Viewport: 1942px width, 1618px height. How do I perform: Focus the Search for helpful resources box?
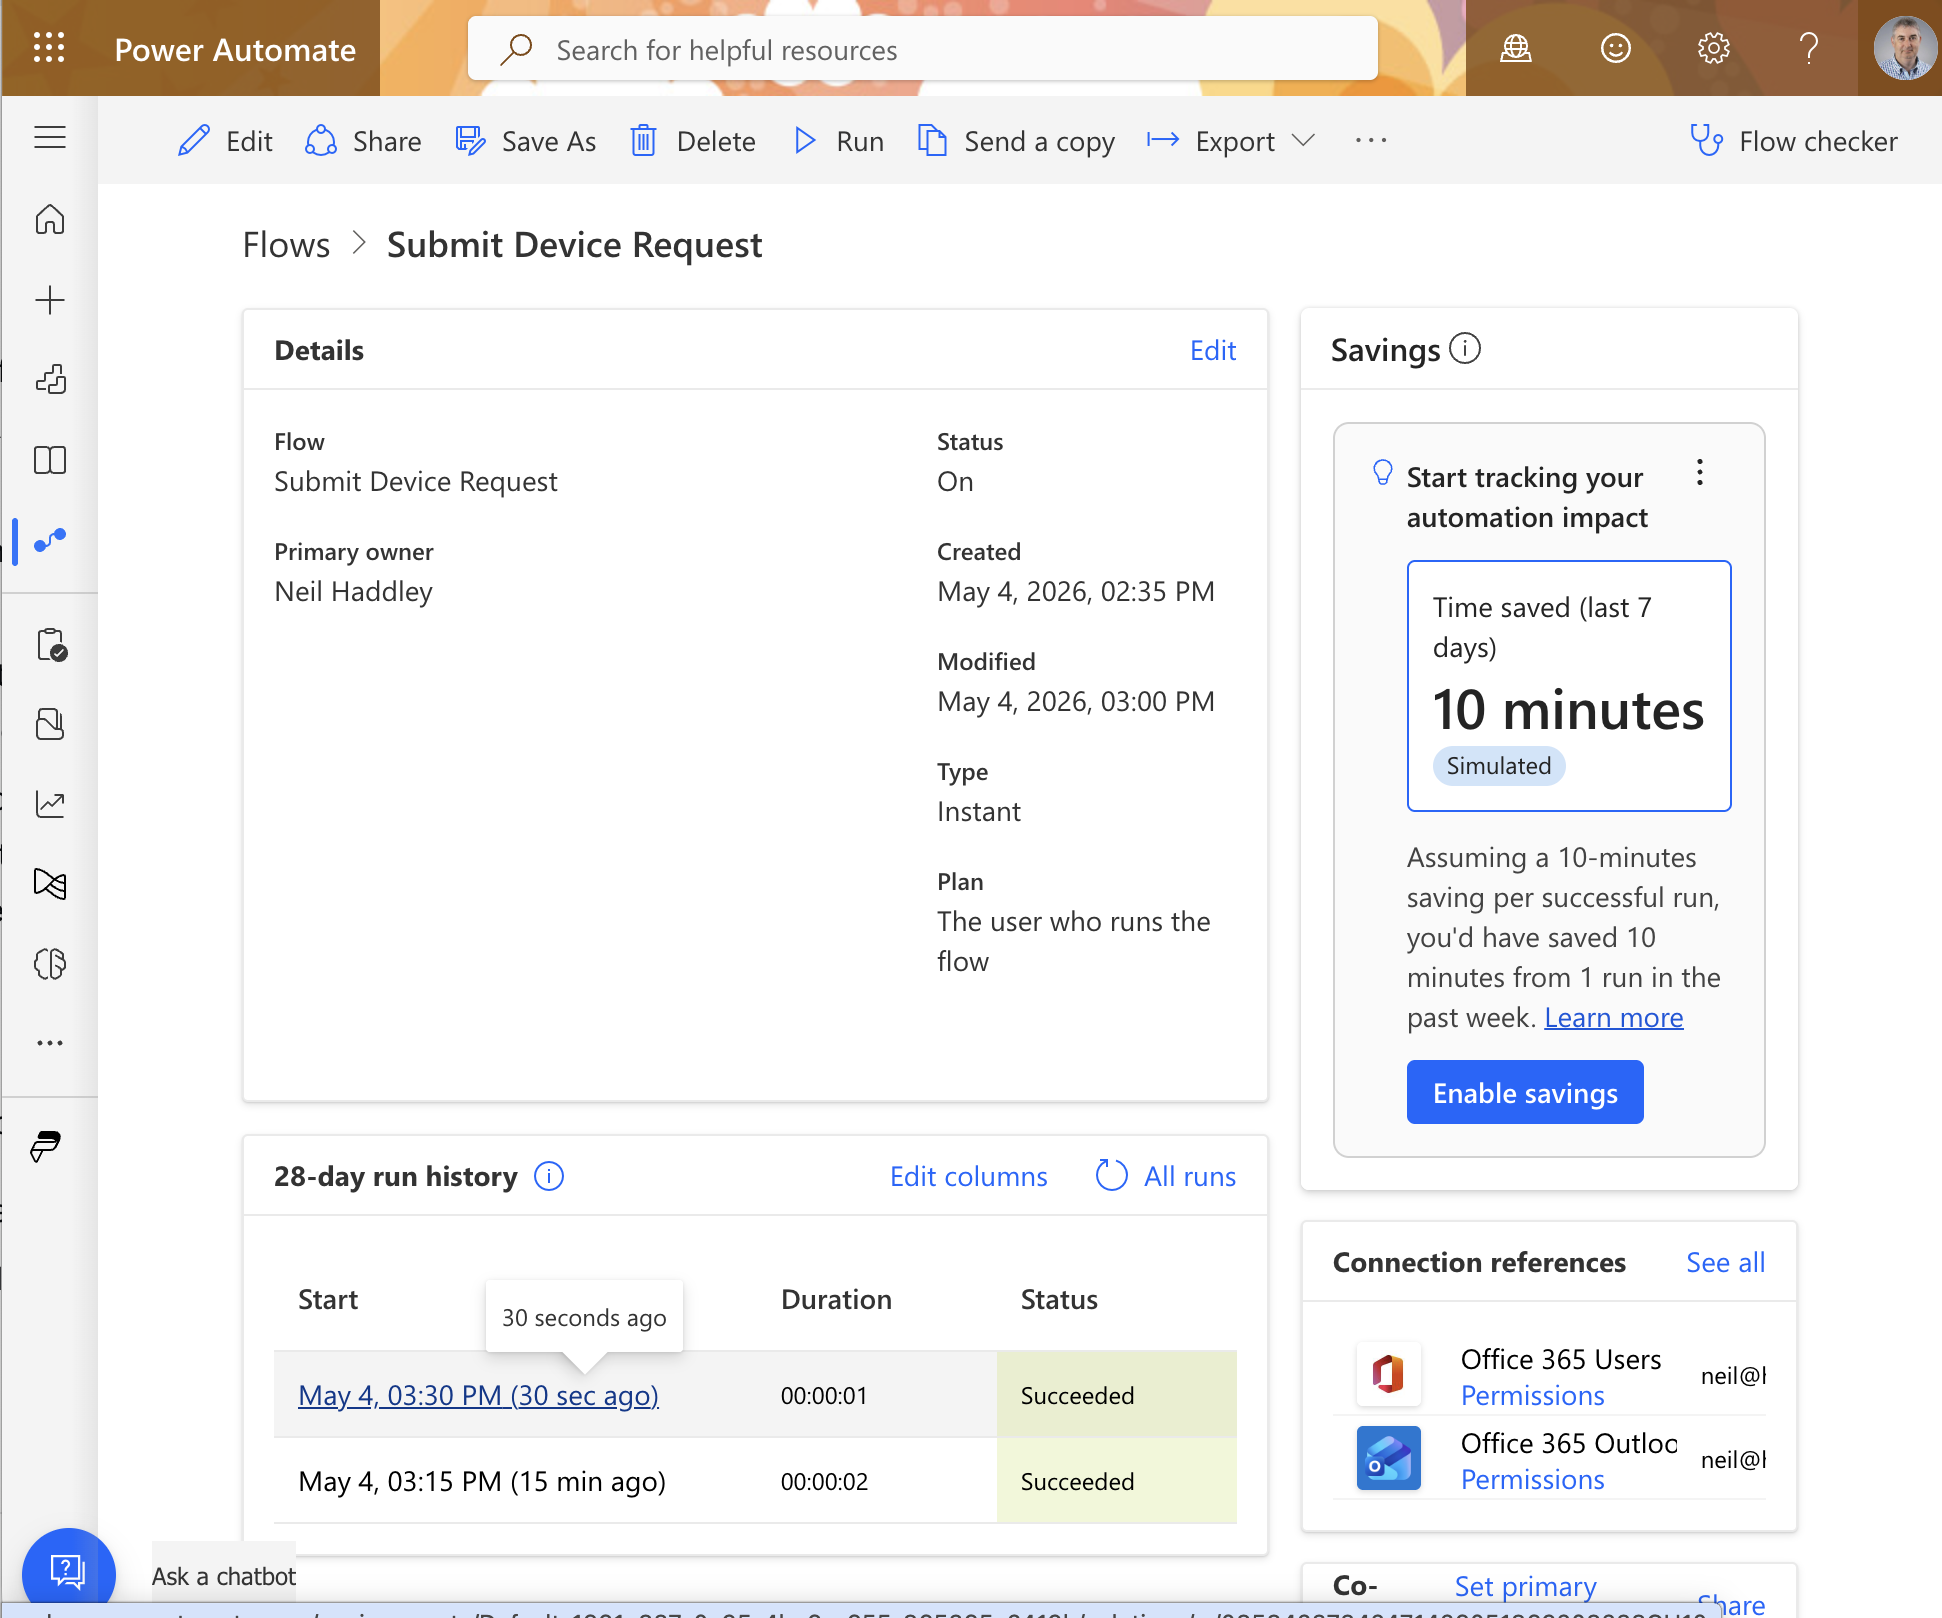pyautogui.click(x=922, y=49)
